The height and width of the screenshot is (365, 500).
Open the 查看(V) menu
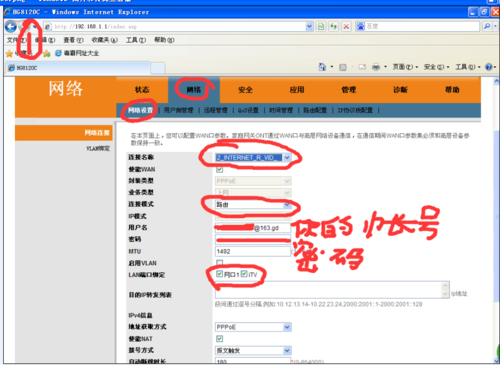click(x=73, y=40)
